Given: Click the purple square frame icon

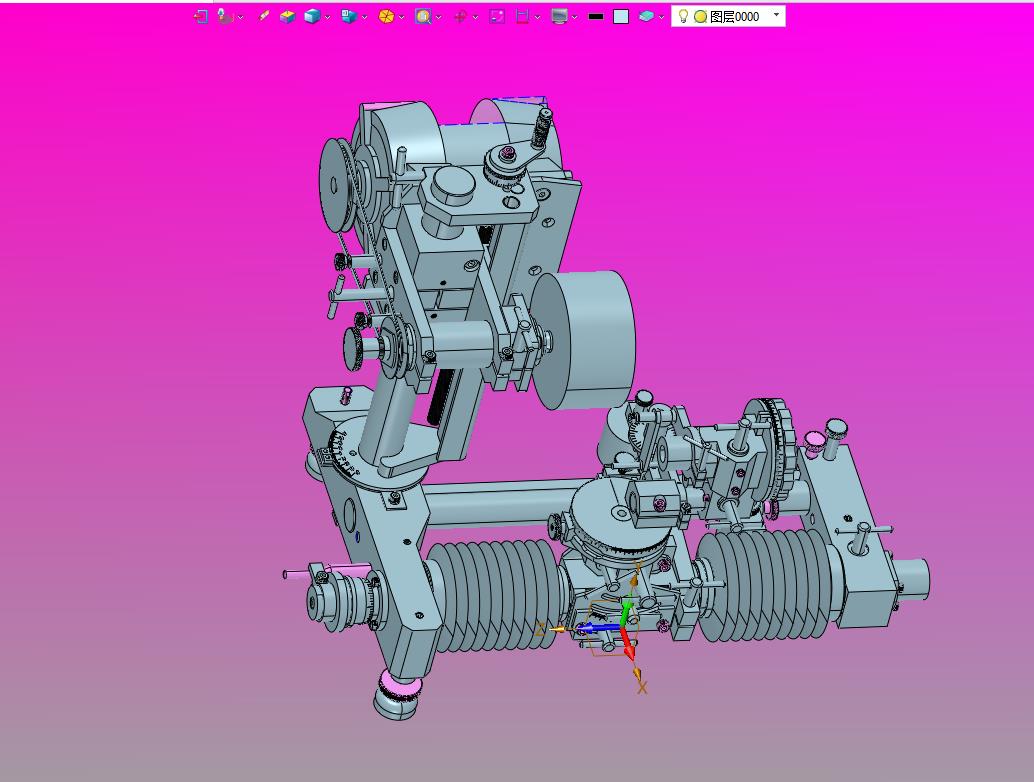Looking at the screenshot, I should tap(497, 16).
